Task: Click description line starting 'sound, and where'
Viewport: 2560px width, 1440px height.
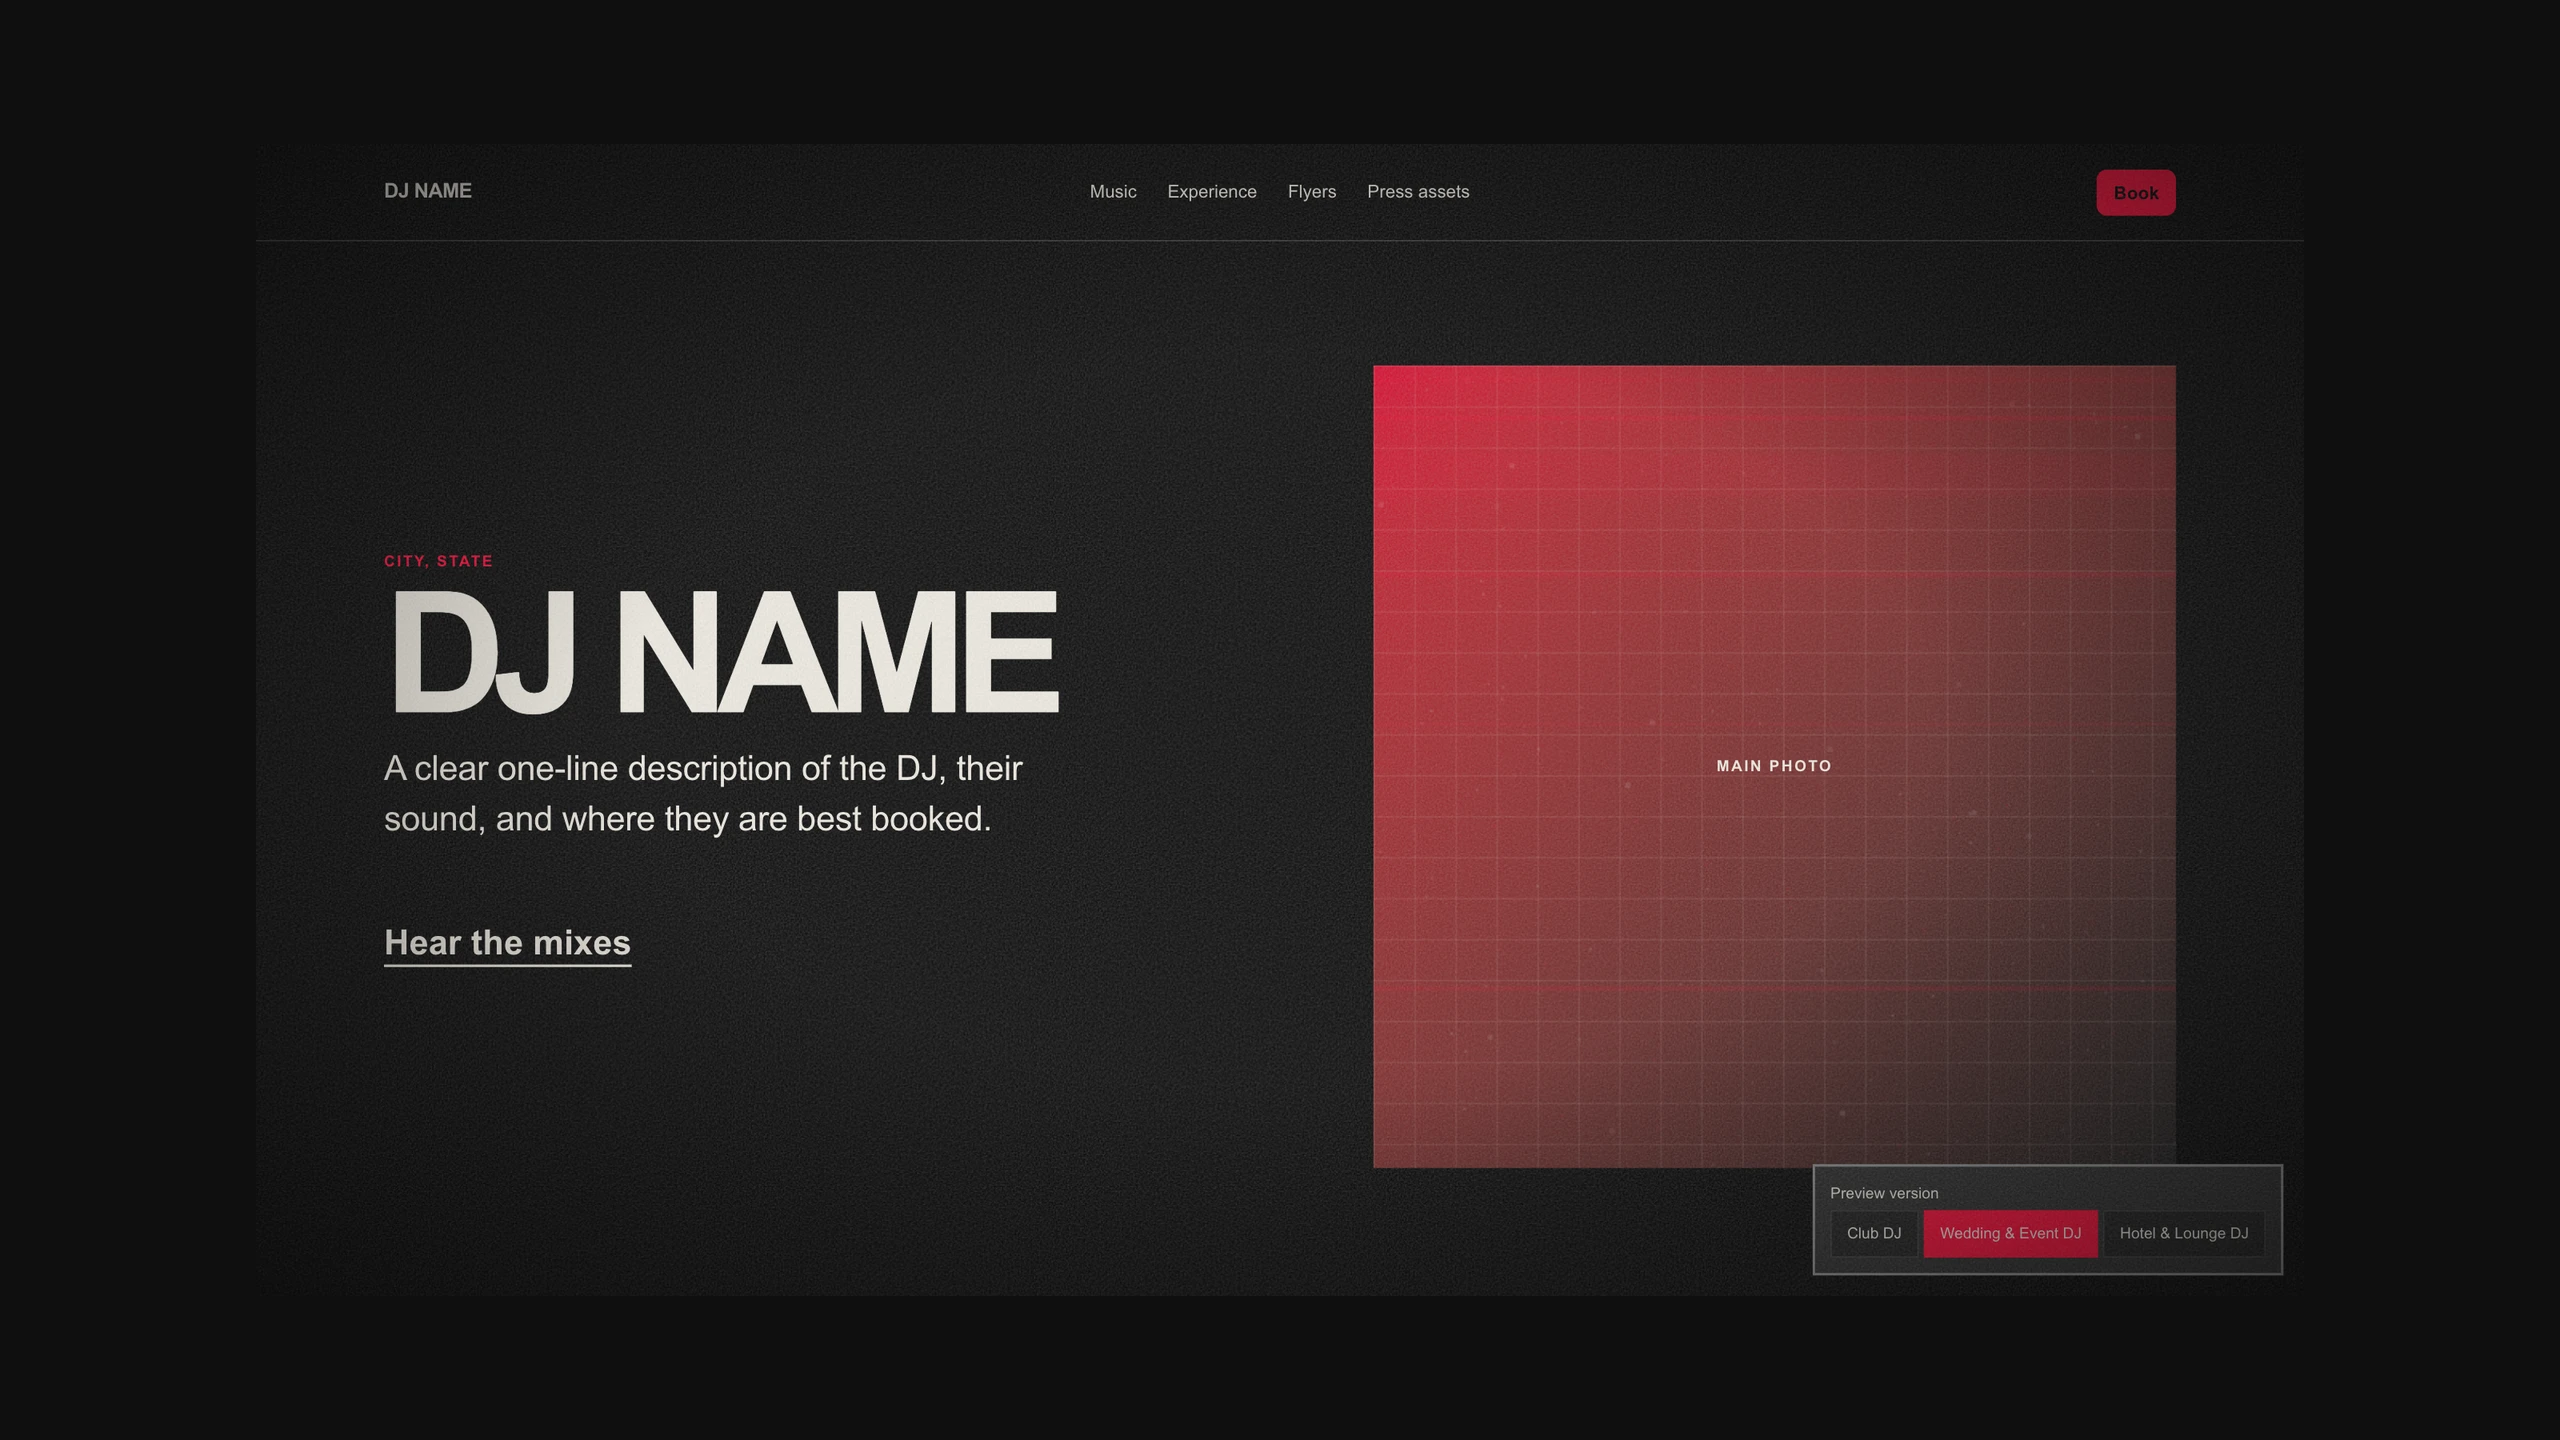Action: pyautogui.click(x=687, y=819)
